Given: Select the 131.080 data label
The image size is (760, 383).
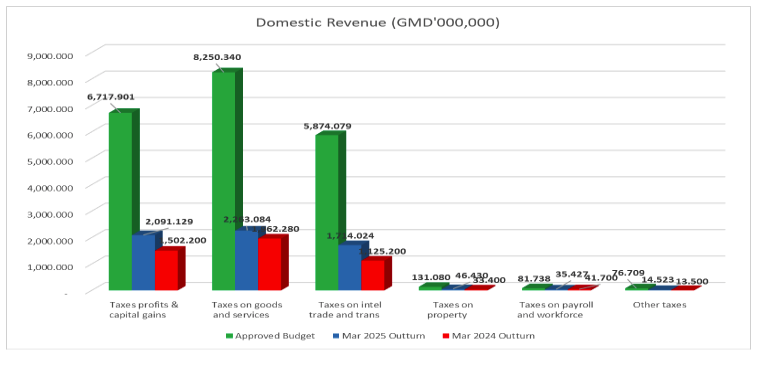Looking at the screenshot, I should [x=431, y=278].
